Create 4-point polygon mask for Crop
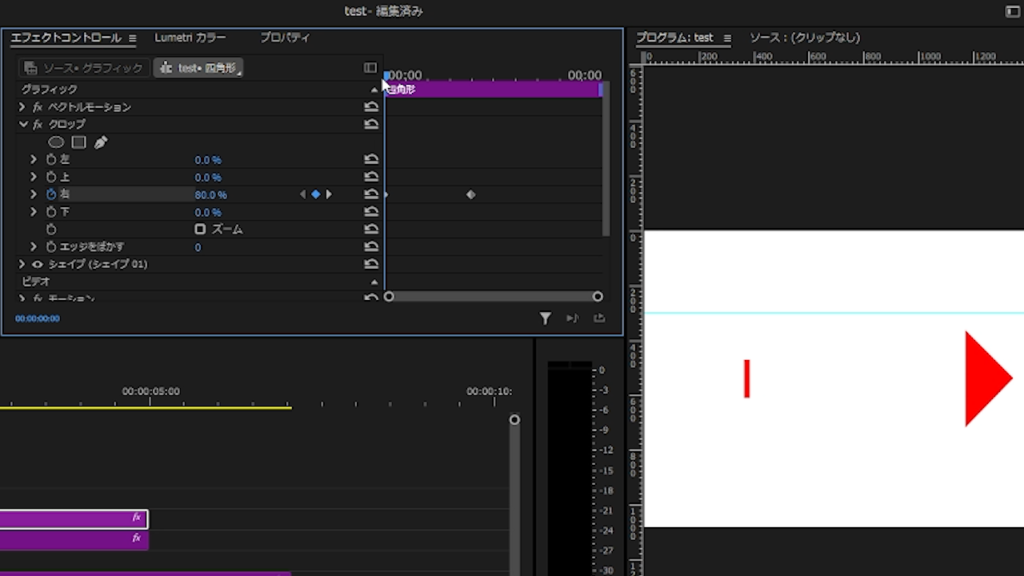Viewport: 1024px width, 576px height. coord(79,142)
